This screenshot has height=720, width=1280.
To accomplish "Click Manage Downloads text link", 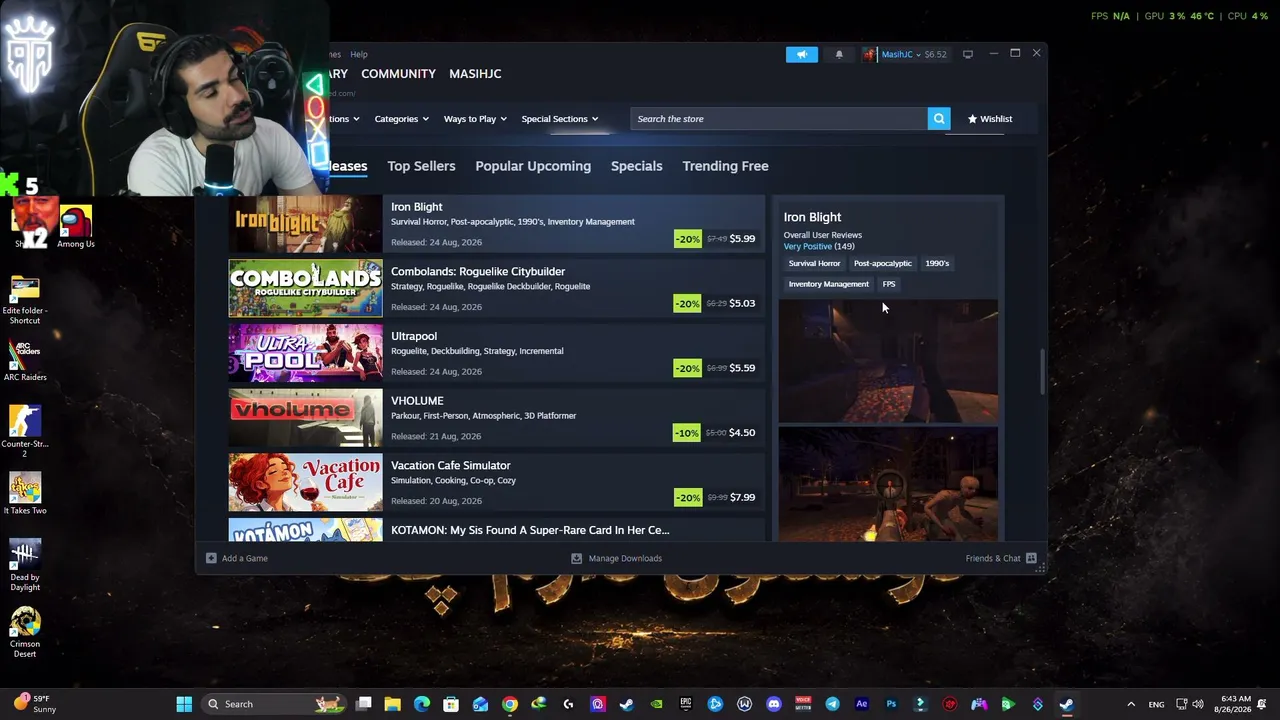I will 625,558.
